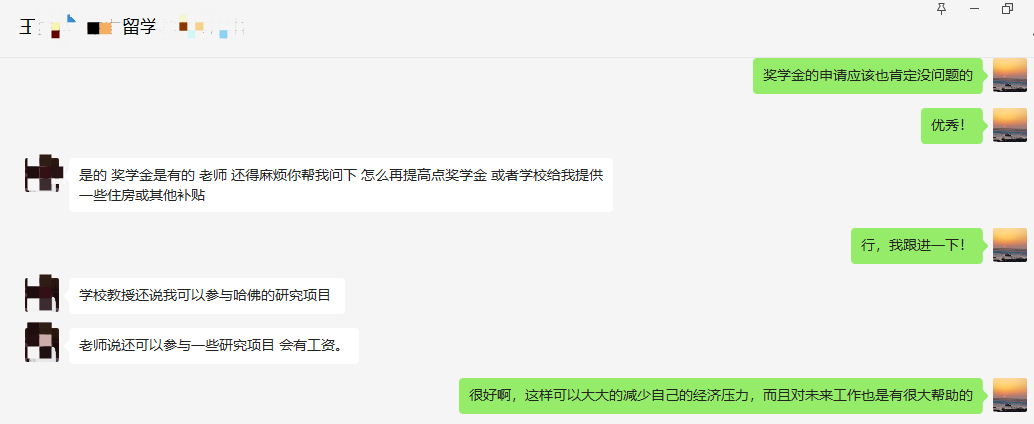Open avatar beside 行，我跟进一下！ message
Image resolution: width=1034 pixels, height=424 pixels.
1010,245
